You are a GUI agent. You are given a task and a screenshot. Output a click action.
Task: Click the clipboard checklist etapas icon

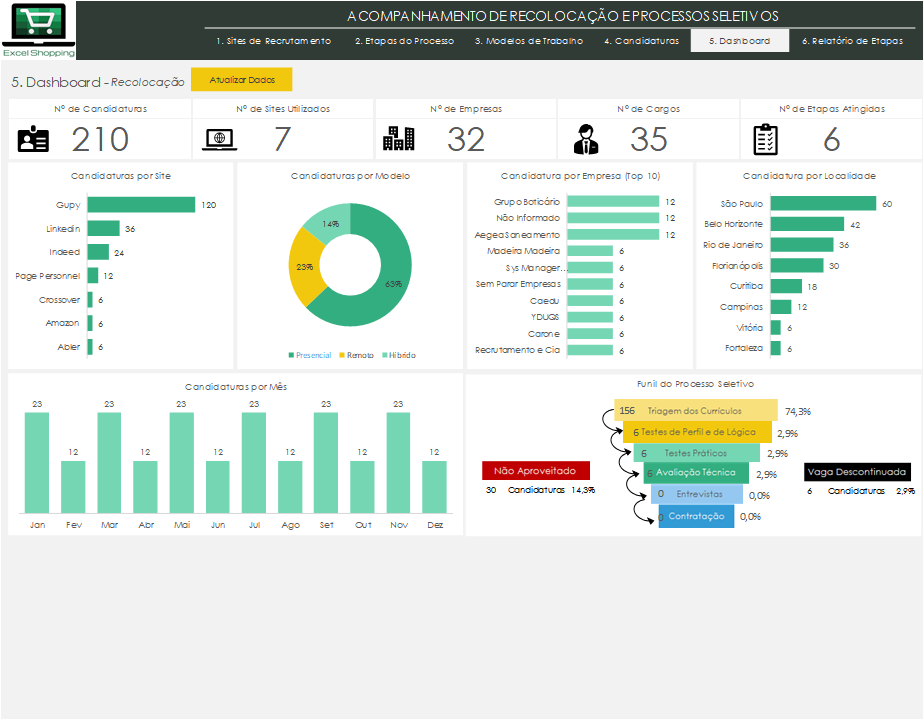pyautogui.click(x=765, y=140)
